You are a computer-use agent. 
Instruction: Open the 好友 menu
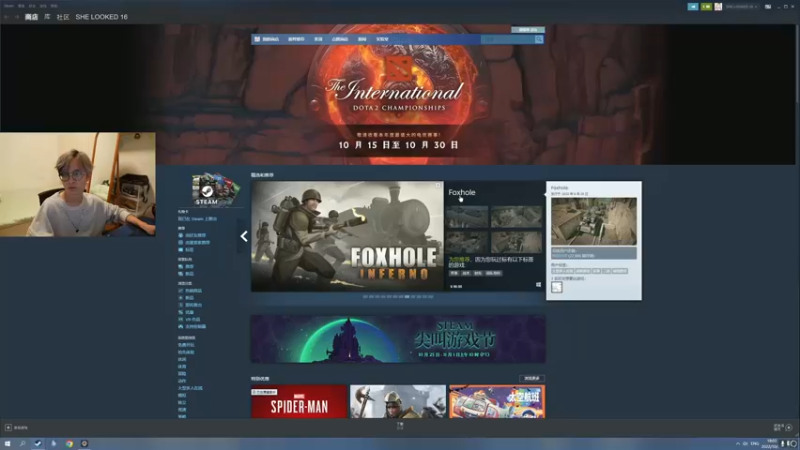32,6
